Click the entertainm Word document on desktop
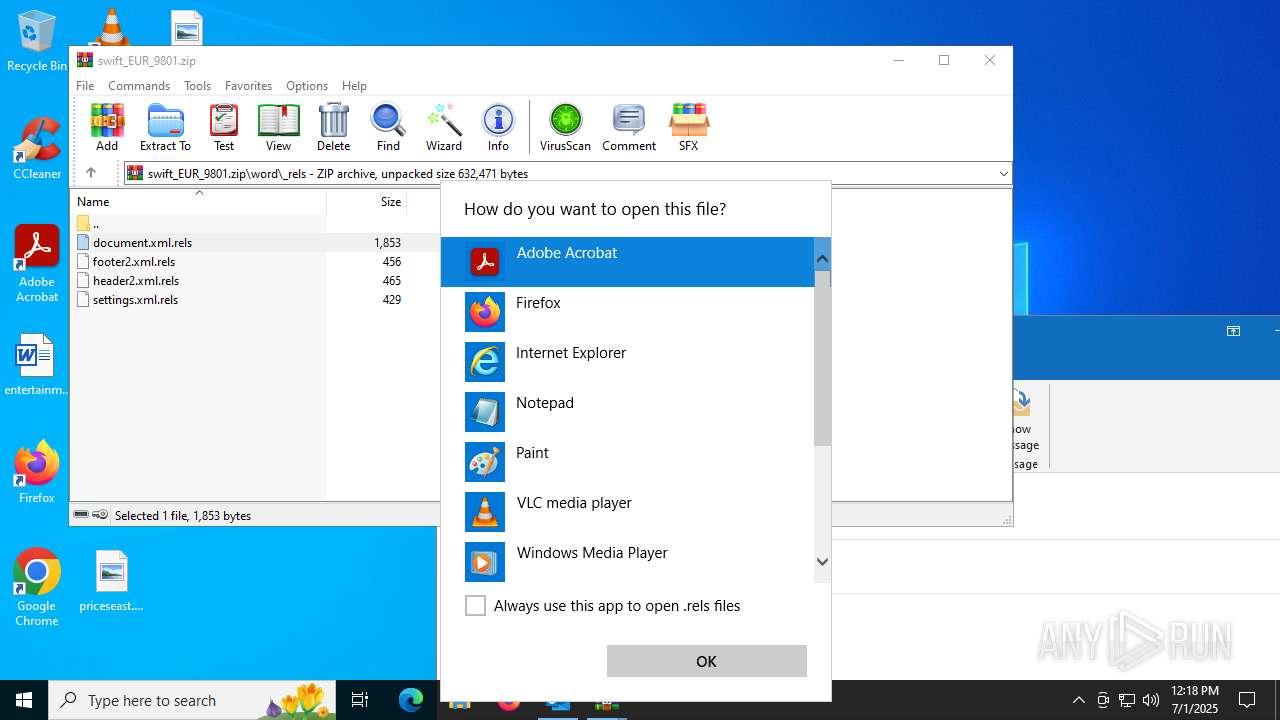The height and width of the screenshot is (720, 1280). coord(36,365)
